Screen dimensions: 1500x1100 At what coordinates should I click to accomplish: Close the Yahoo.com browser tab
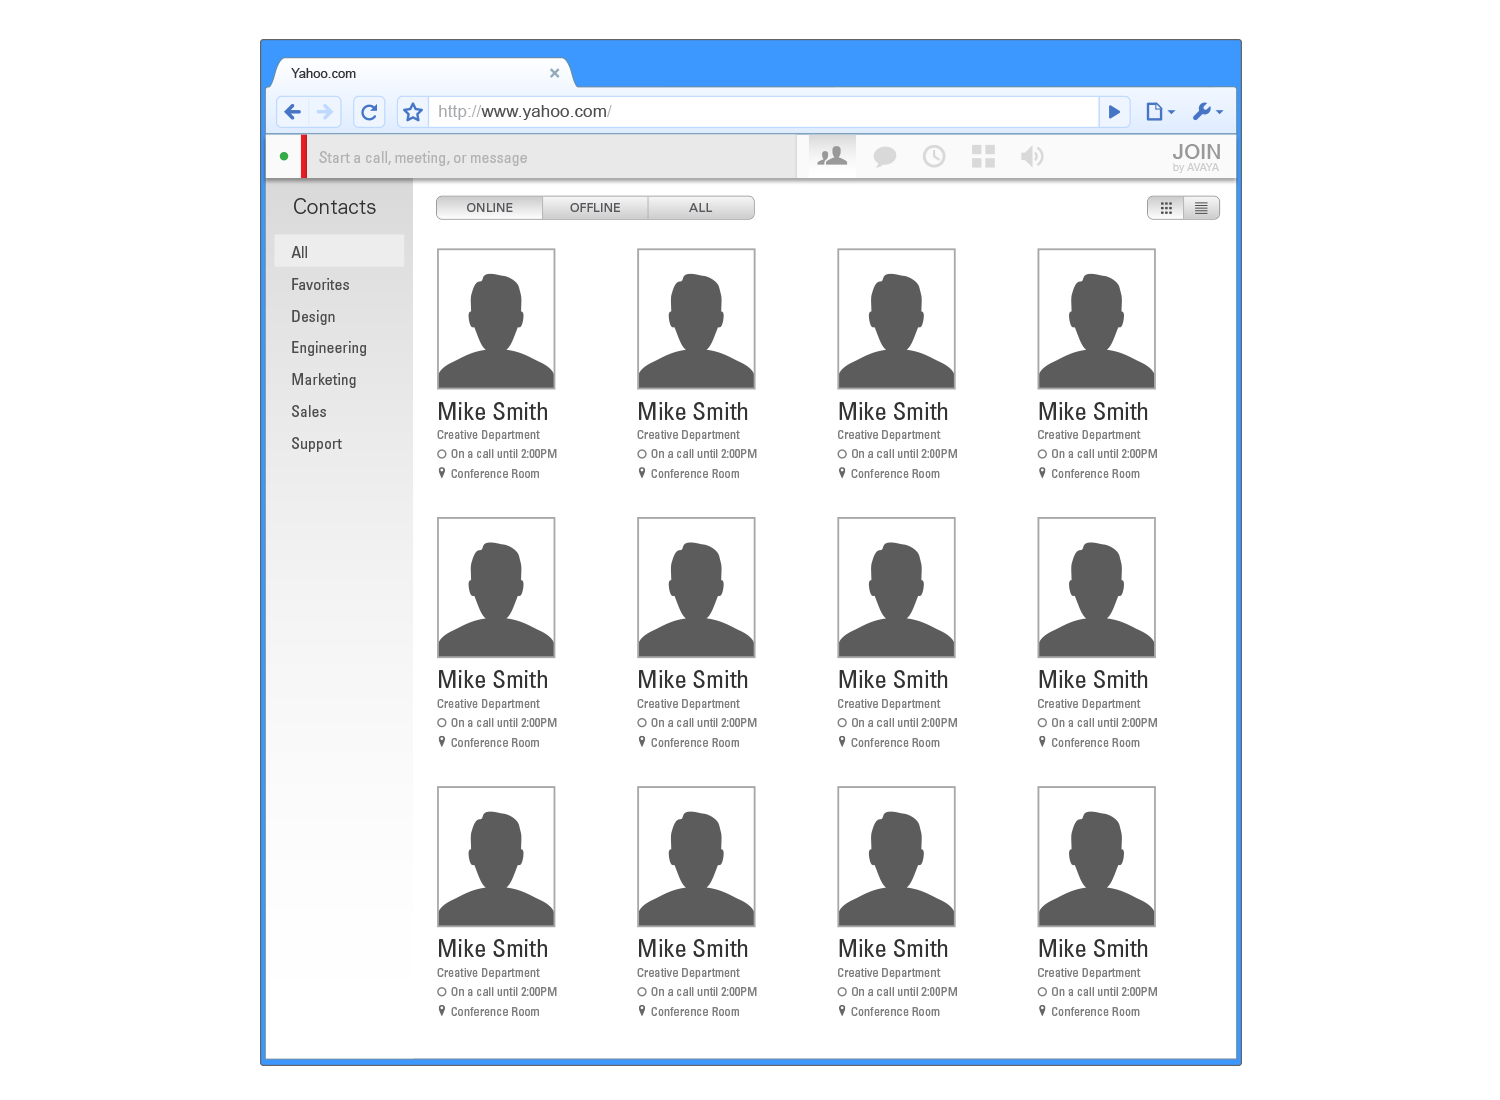[555, 73]
